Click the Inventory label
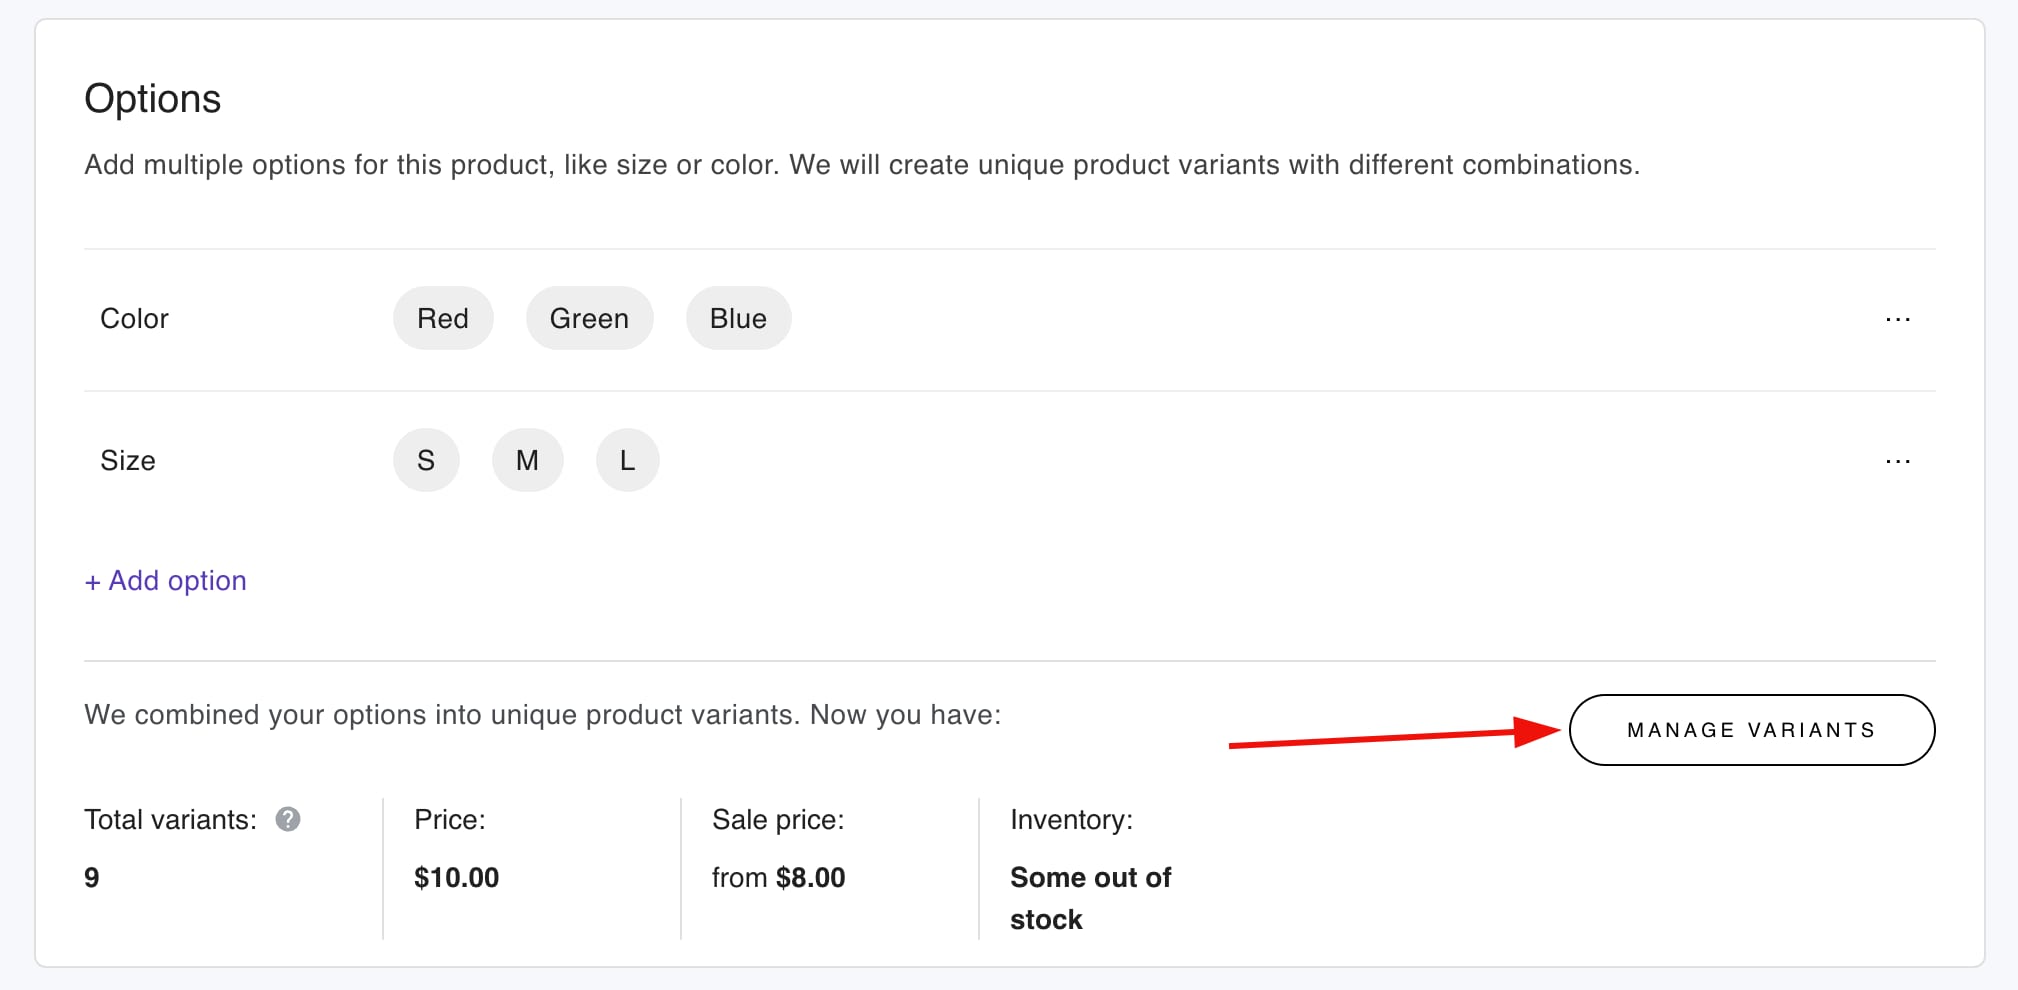Image resolution: width=2018 pixels, height=990 pixels. [x=1071, y=820]
